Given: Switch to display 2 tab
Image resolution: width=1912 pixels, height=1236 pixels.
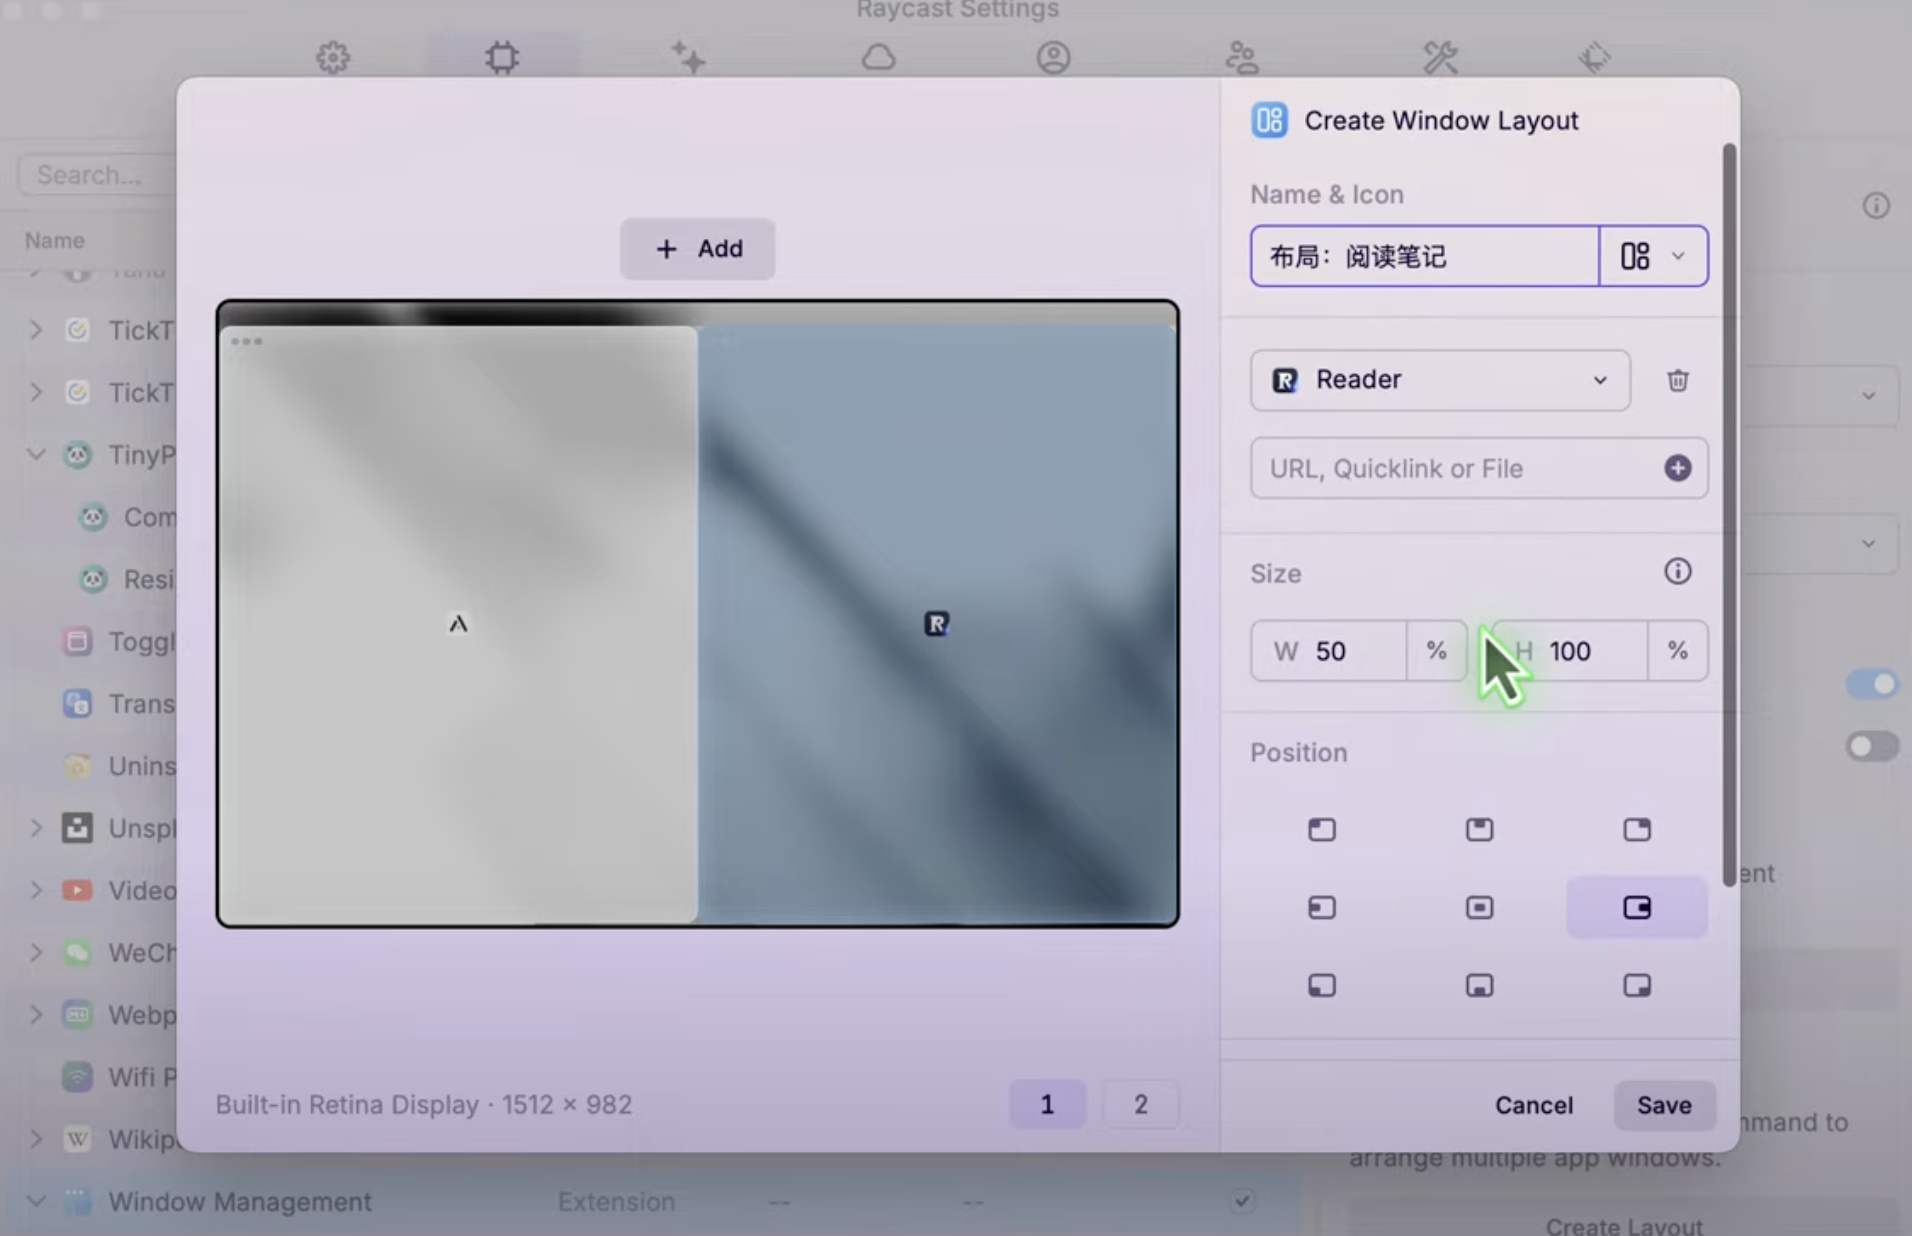Looking at the screenshot, I should [1140, 1104].
